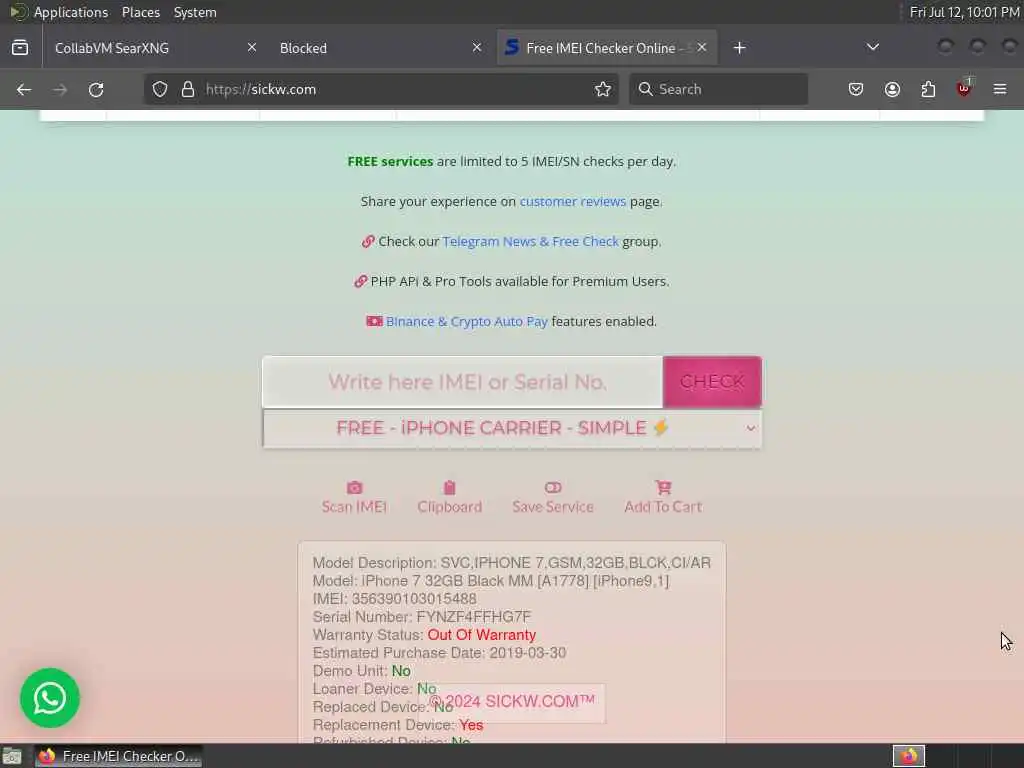Open the Firefox View icon
The image size is (1024, 768).
coord(20,48)
